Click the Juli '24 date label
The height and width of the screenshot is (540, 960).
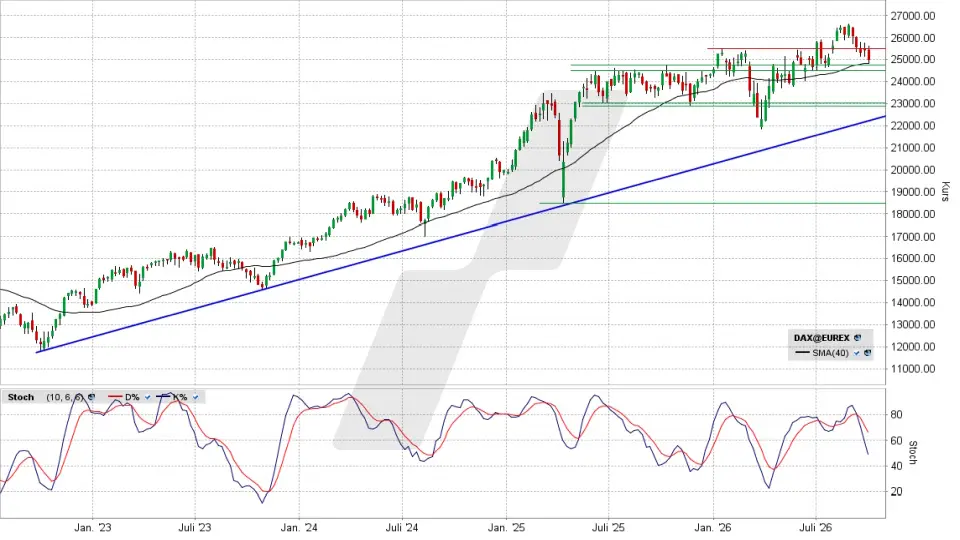pos(402,528)
